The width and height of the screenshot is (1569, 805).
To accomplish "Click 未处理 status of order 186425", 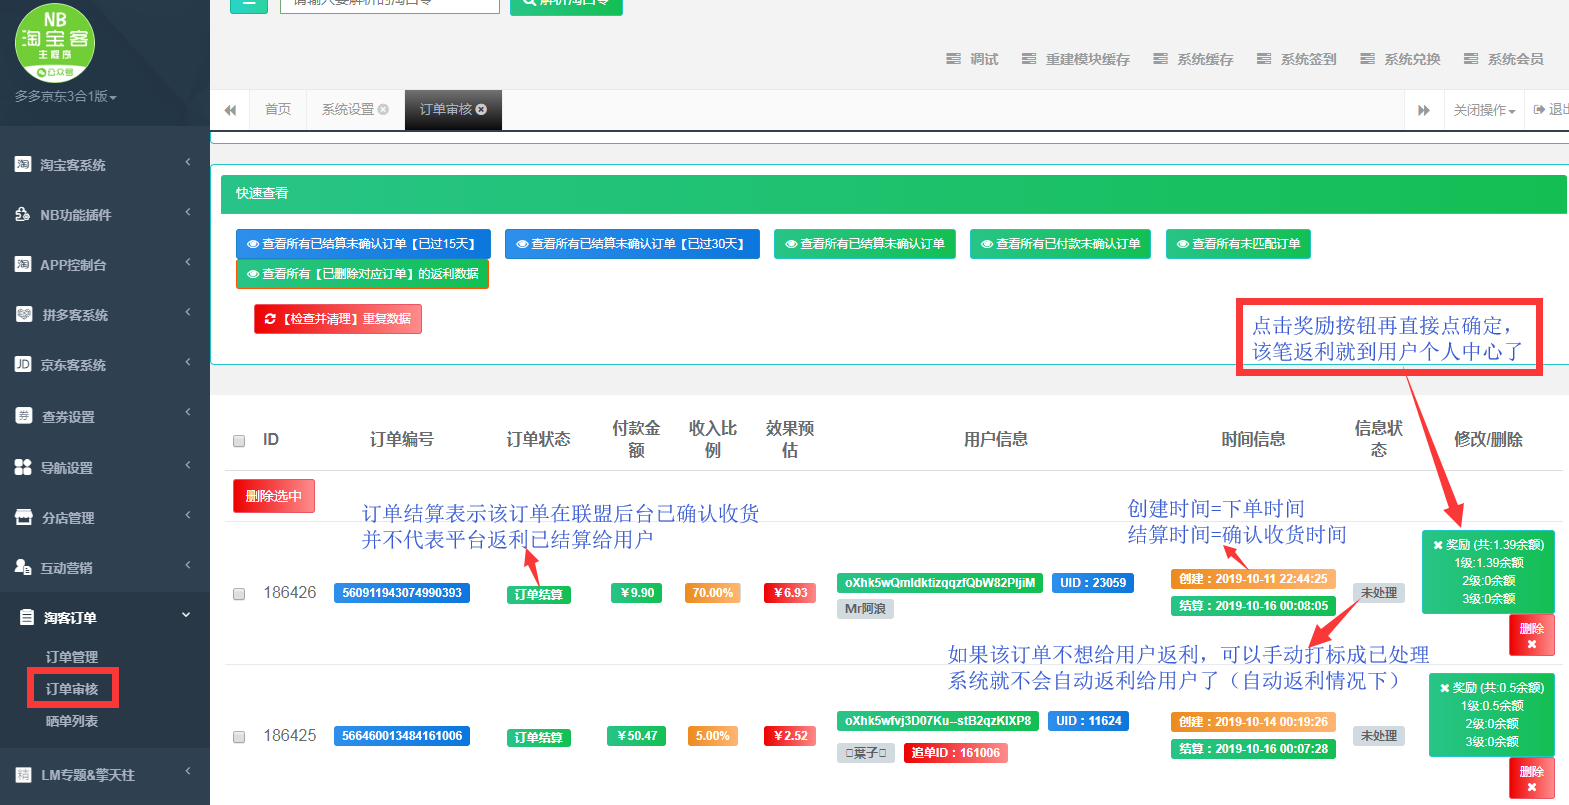I will tap(1379, 736).
